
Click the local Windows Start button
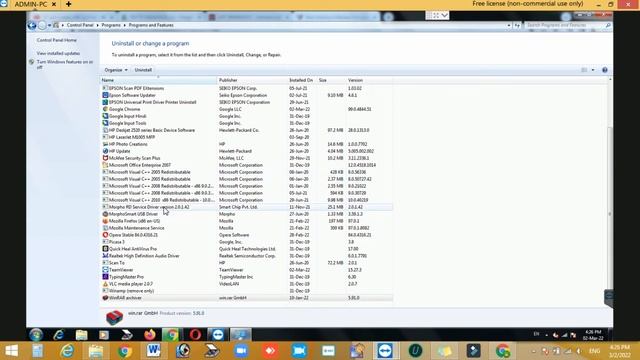(x=11, y=351)
